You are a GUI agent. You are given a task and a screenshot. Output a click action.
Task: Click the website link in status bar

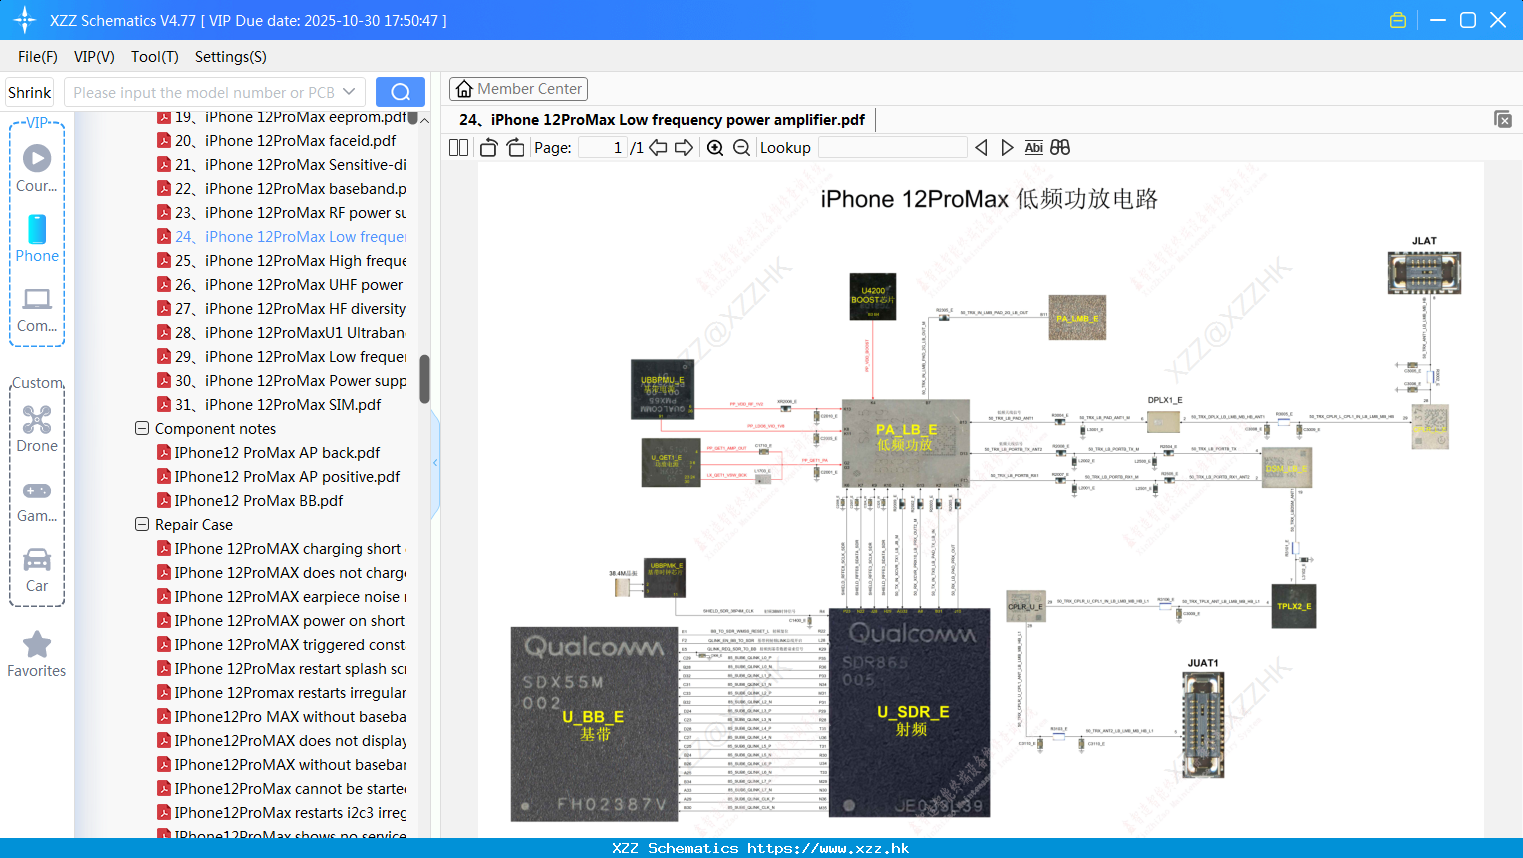pos(828,848)
